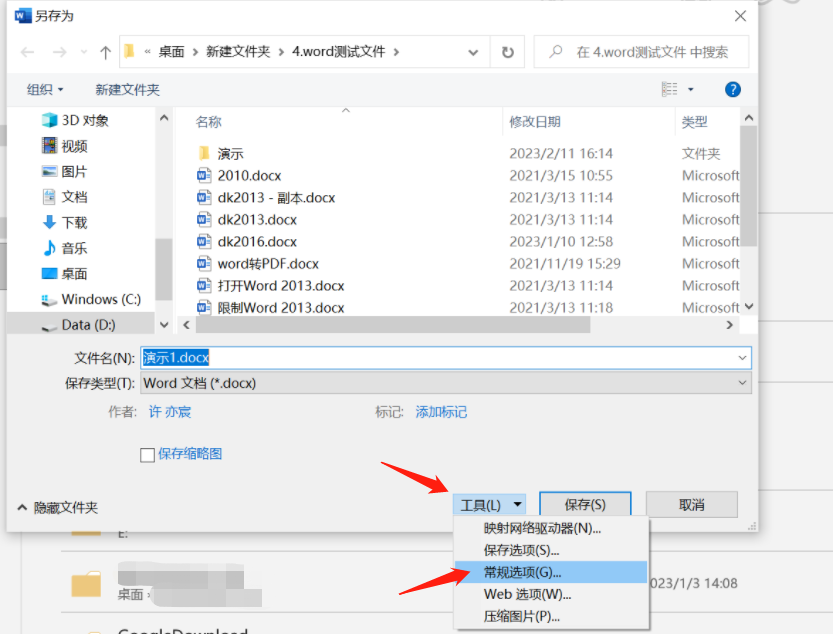Click the 保存(S) button
The width and height of the screenshot is (833, 634).
pyautogui.click(x=585, y=504)
